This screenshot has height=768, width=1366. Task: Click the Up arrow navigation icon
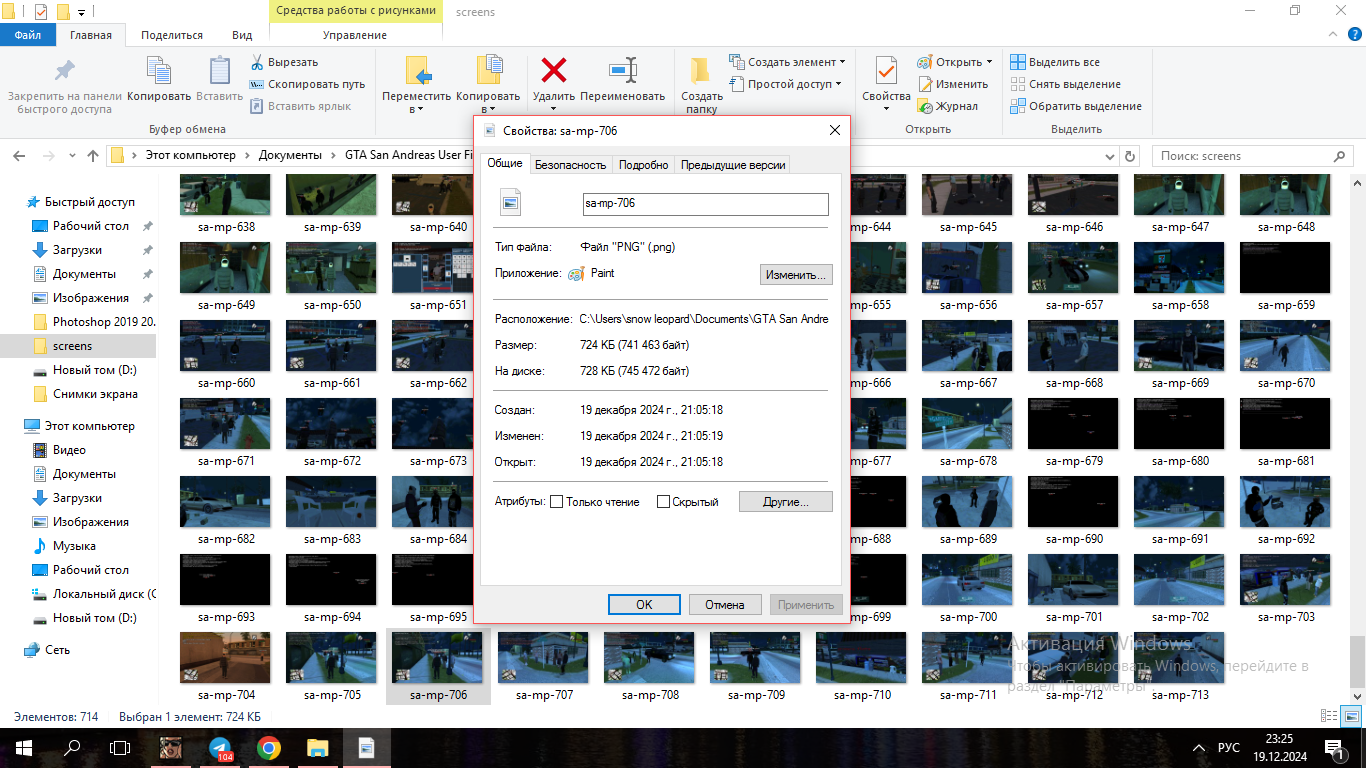pos(93,156)
